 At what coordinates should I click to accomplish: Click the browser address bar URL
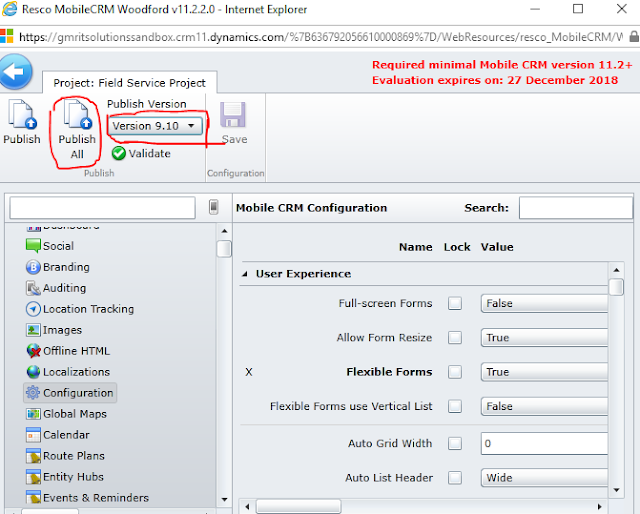pos(320,37)
